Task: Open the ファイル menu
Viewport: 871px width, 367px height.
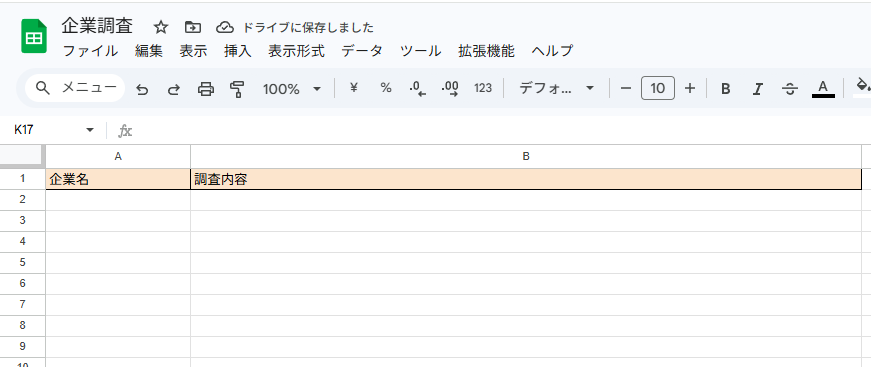Action: point(90,51)
